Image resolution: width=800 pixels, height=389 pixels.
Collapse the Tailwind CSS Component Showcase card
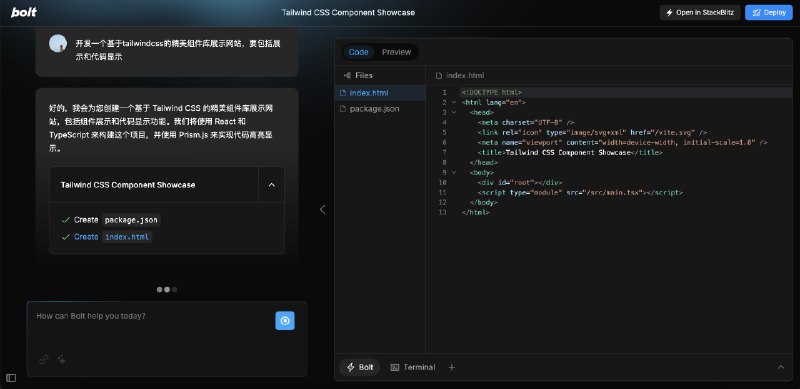271,185
